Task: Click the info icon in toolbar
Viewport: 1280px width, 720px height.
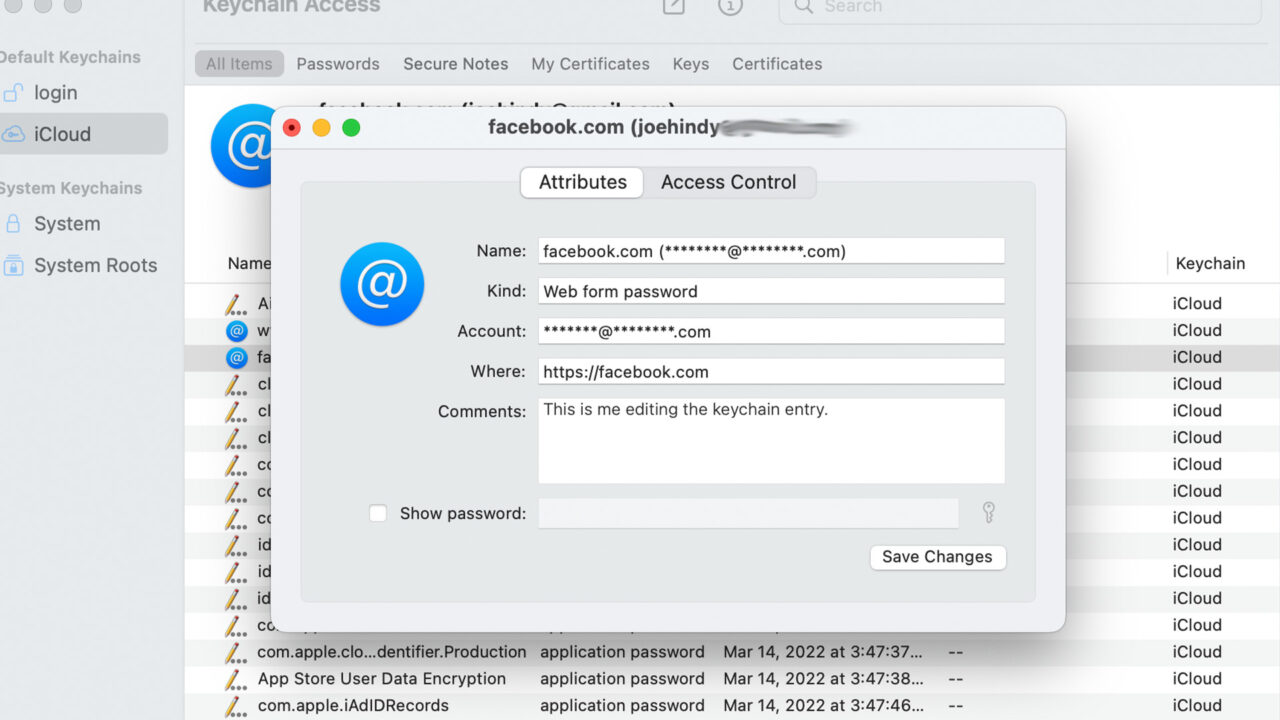Action: 730,7
